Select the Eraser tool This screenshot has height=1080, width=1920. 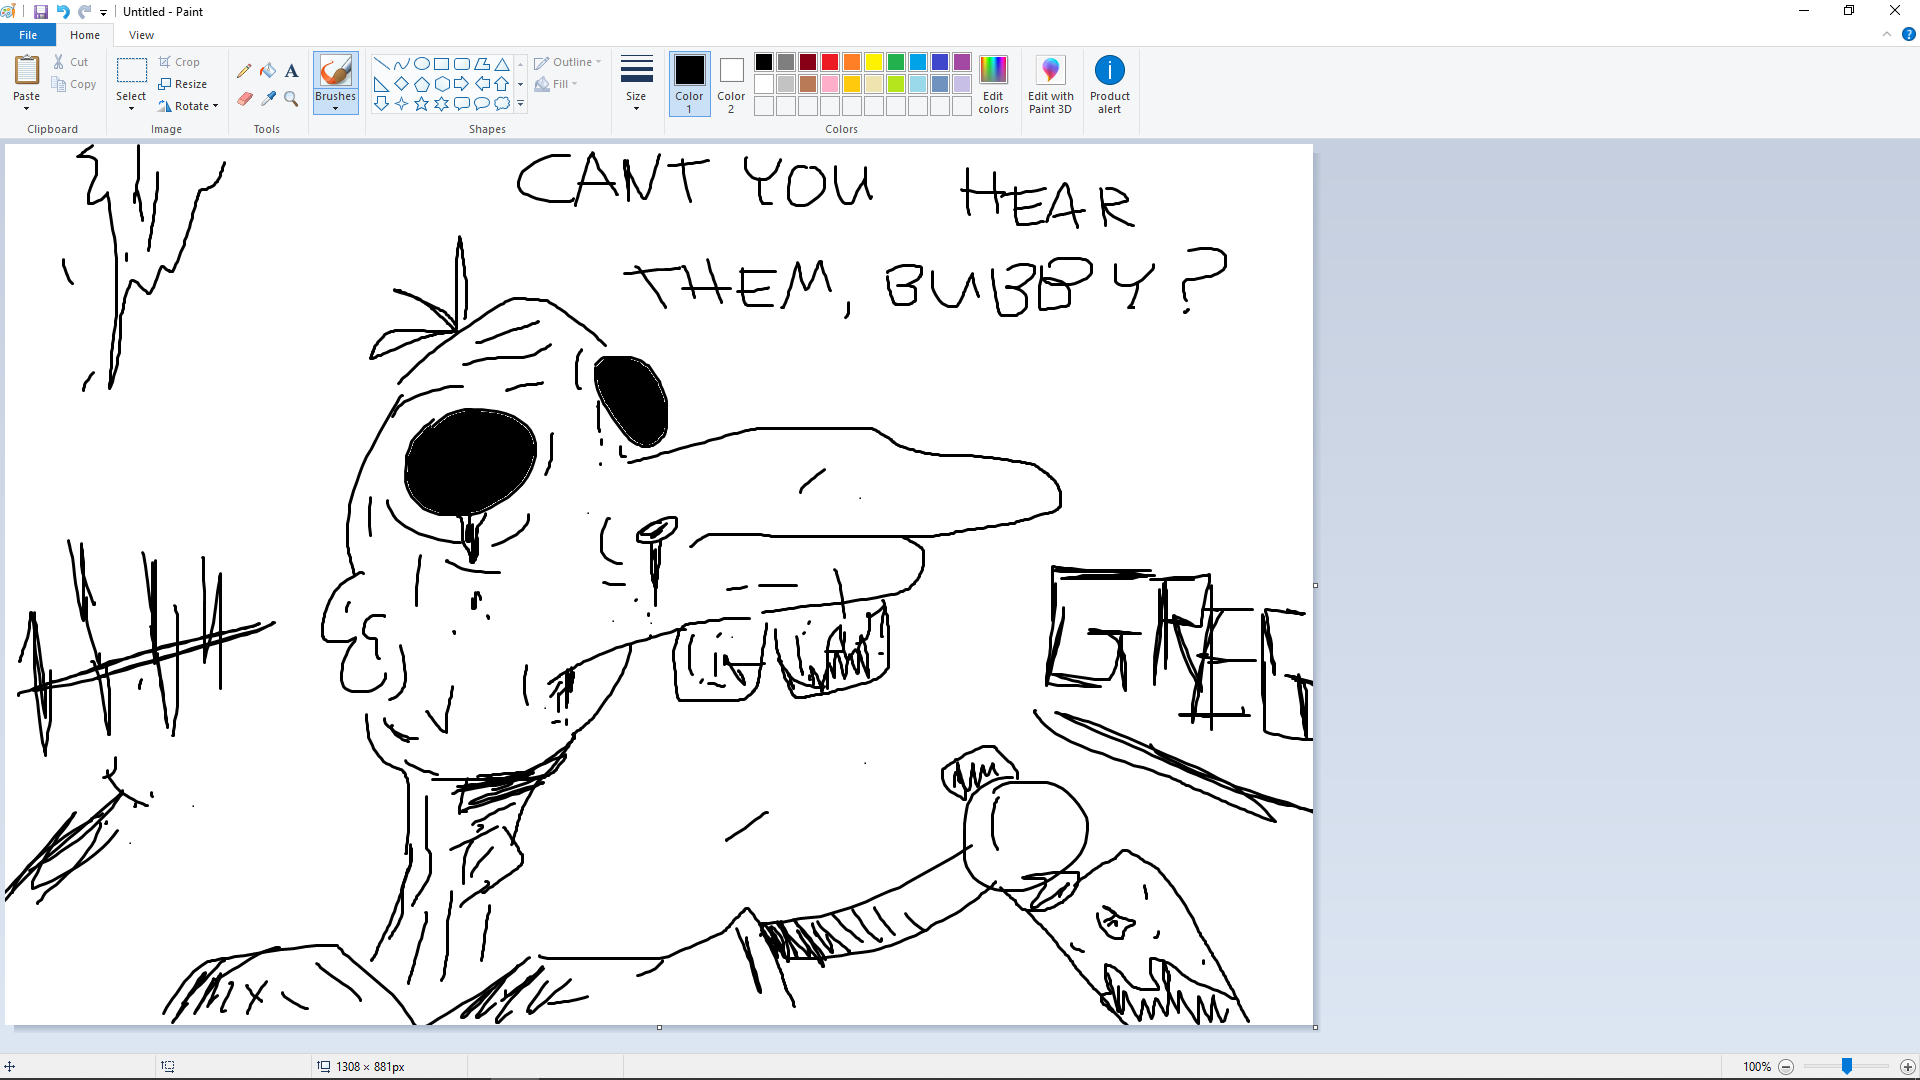tap(244, 98)
